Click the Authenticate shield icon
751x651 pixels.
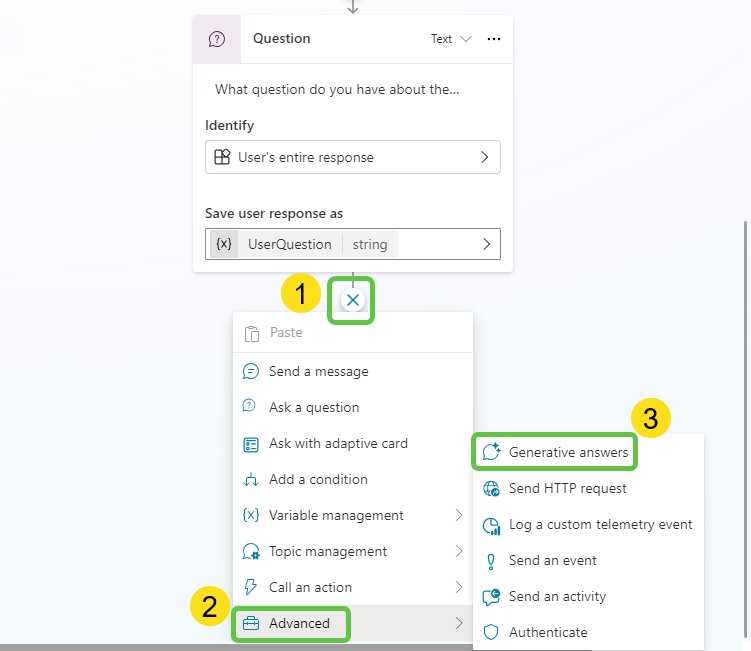(x=491, y=632)
